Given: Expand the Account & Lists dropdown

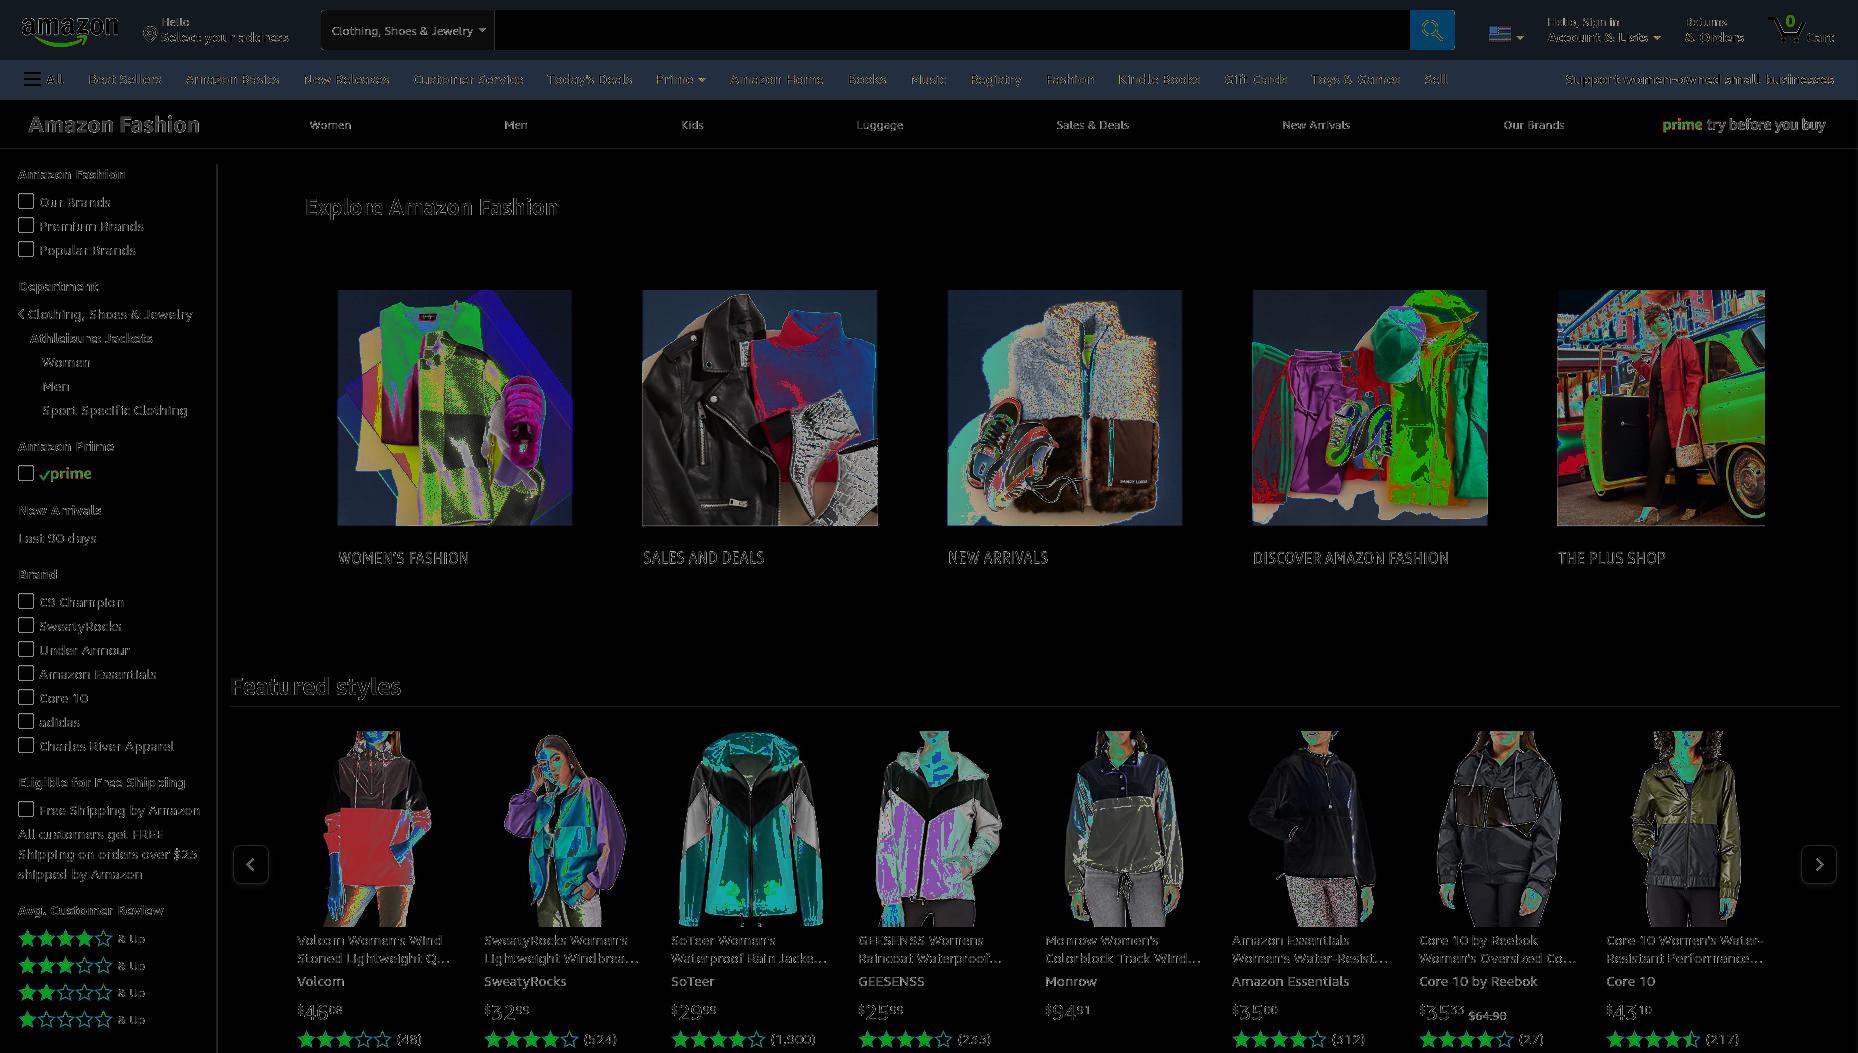Looking at the screenshot, I should click(x=1604, y=30).
